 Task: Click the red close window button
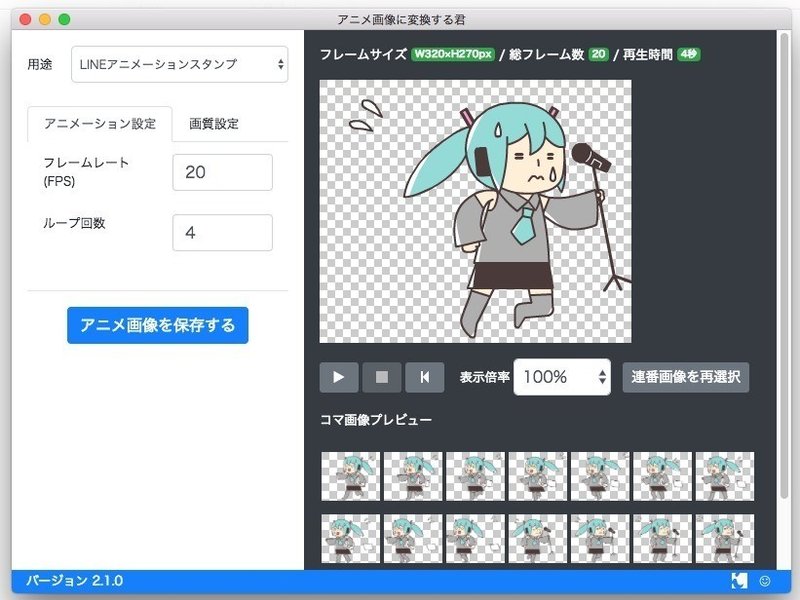(25, 19)
